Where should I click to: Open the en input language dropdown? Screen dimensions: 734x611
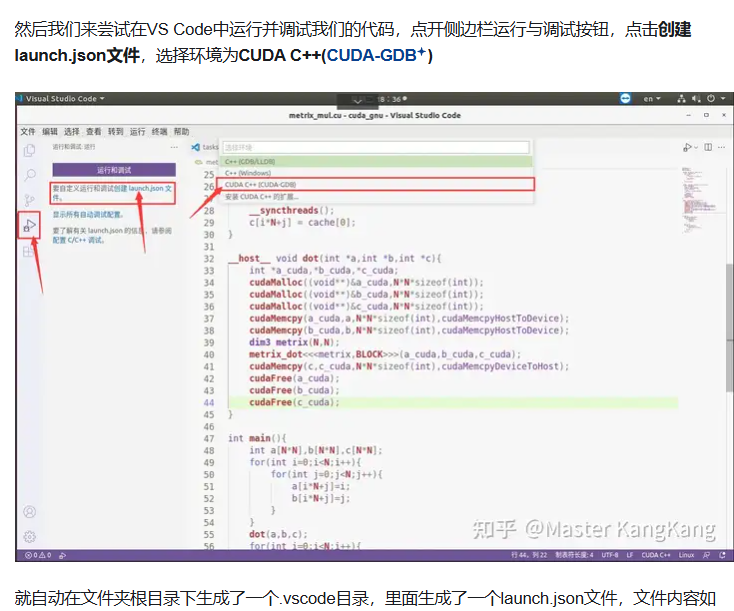click(652, 98)
